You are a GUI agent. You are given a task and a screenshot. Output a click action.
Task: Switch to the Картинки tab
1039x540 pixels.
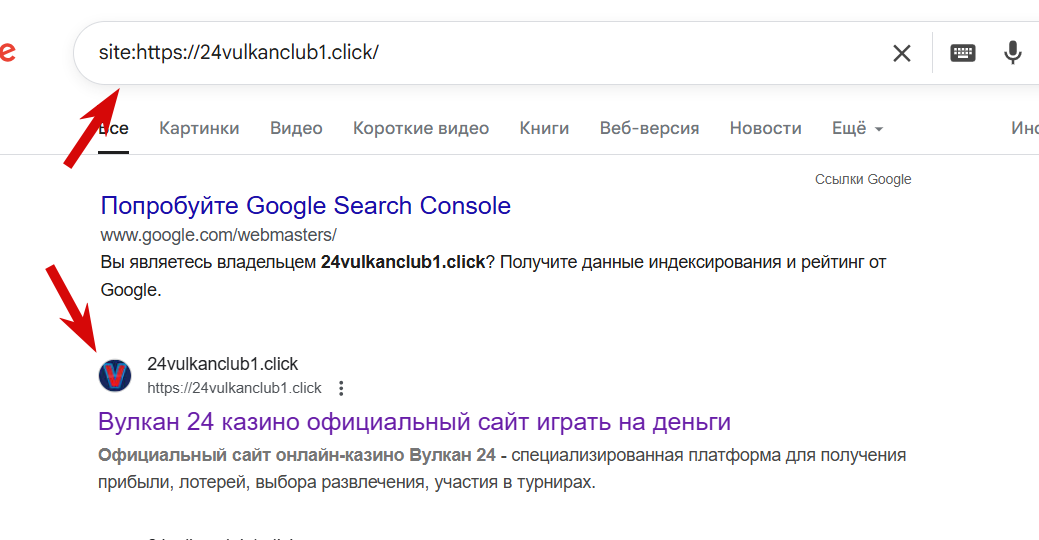pyautogui.click(x=199, y=129)
